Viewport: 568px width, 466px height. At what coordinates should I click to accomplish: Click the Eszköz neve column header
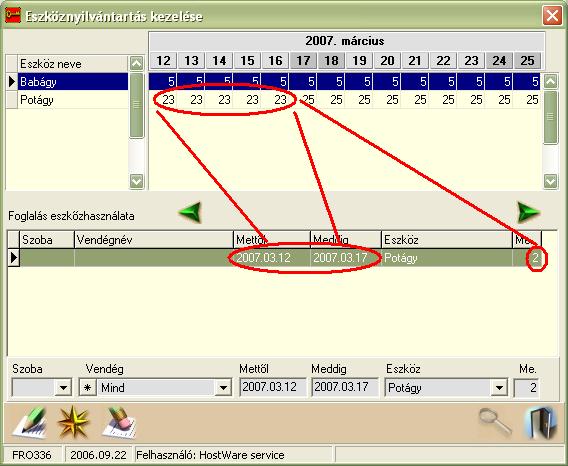click(72, 64)
